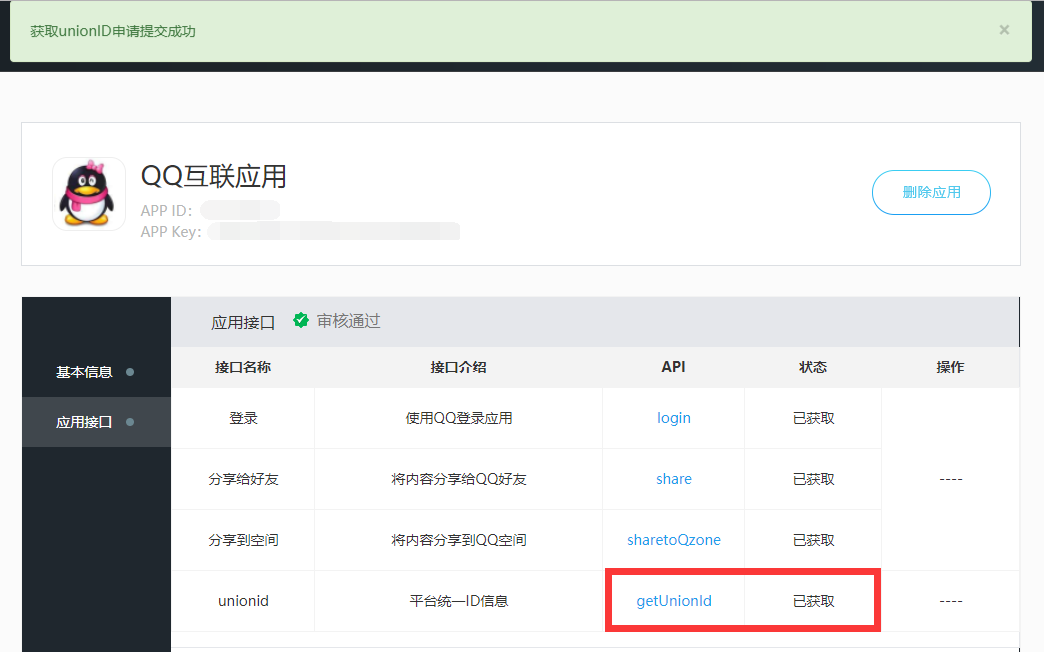Viewport: 1044px width, 652px height.
Task: Select the 应用接口 sidebar tab
Action: pos(96,422)
